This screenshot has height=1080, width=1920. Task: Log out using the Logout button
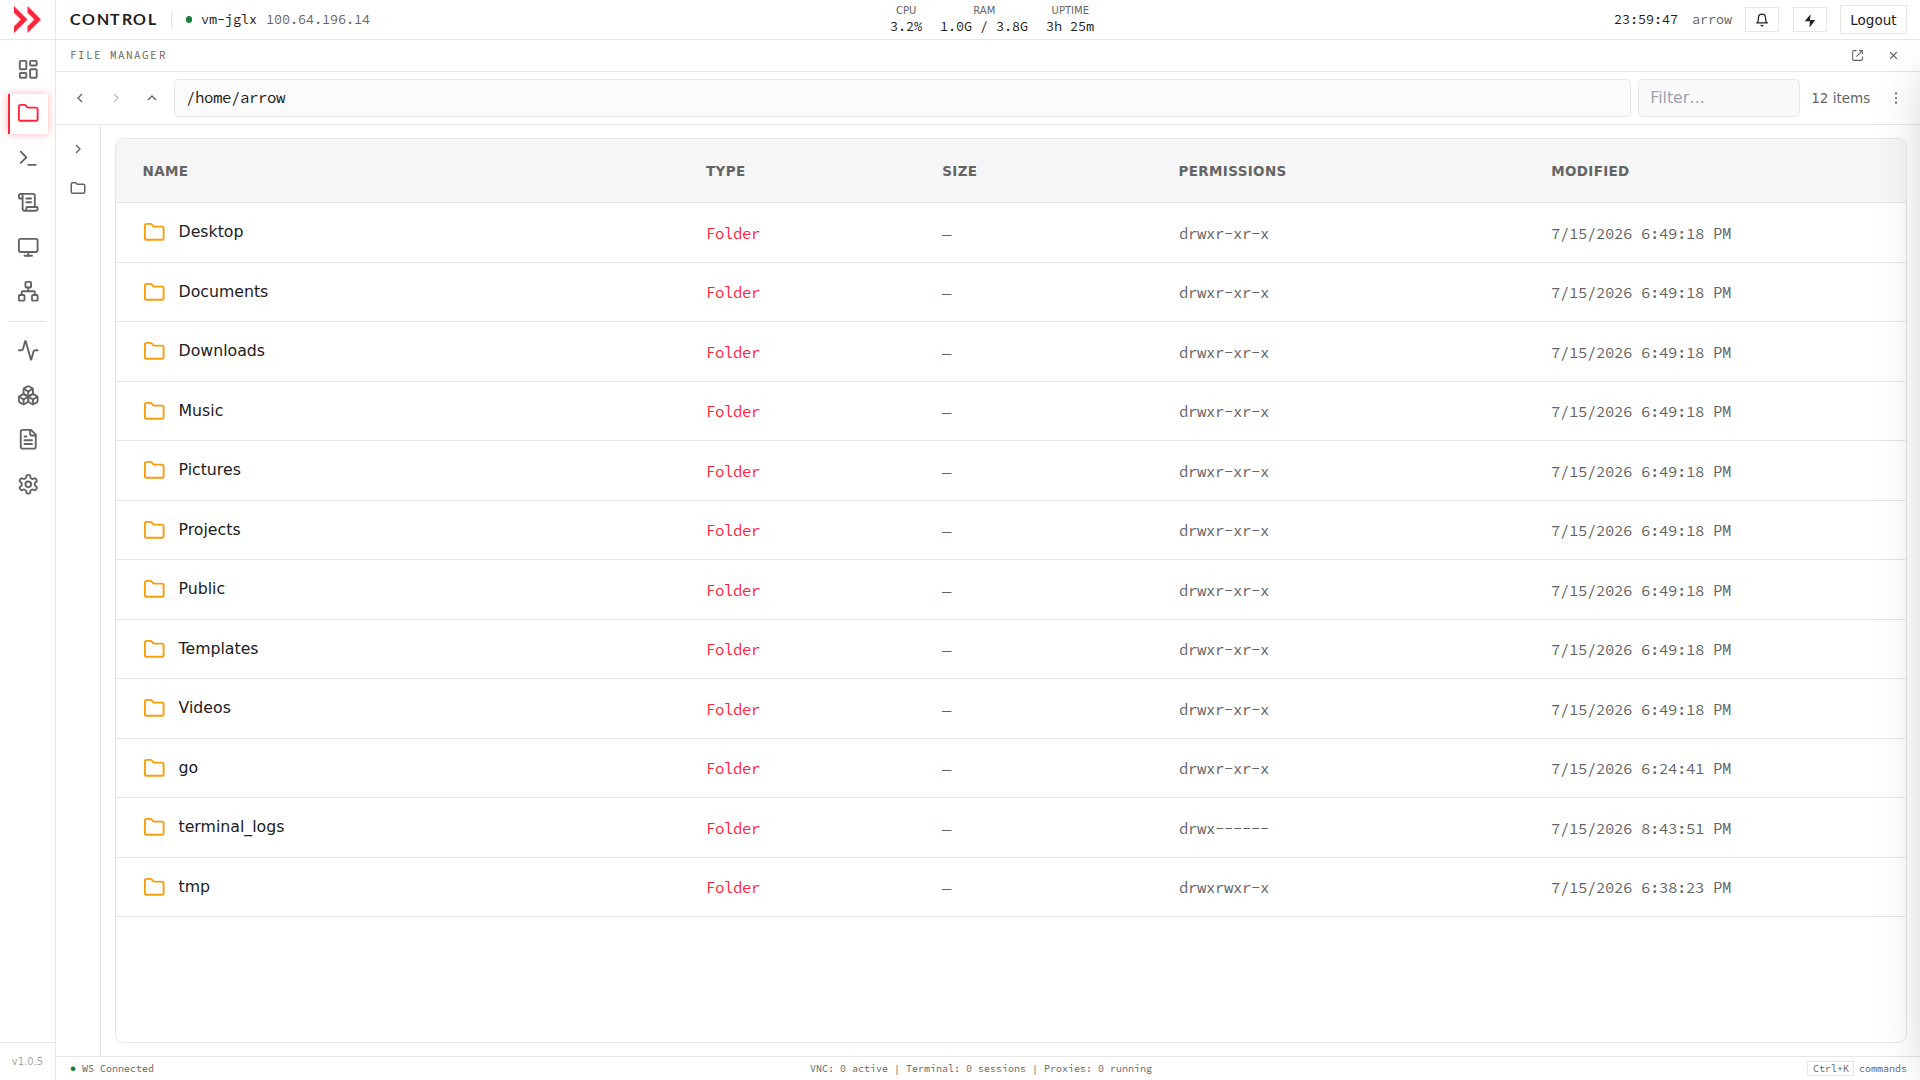1872,20
